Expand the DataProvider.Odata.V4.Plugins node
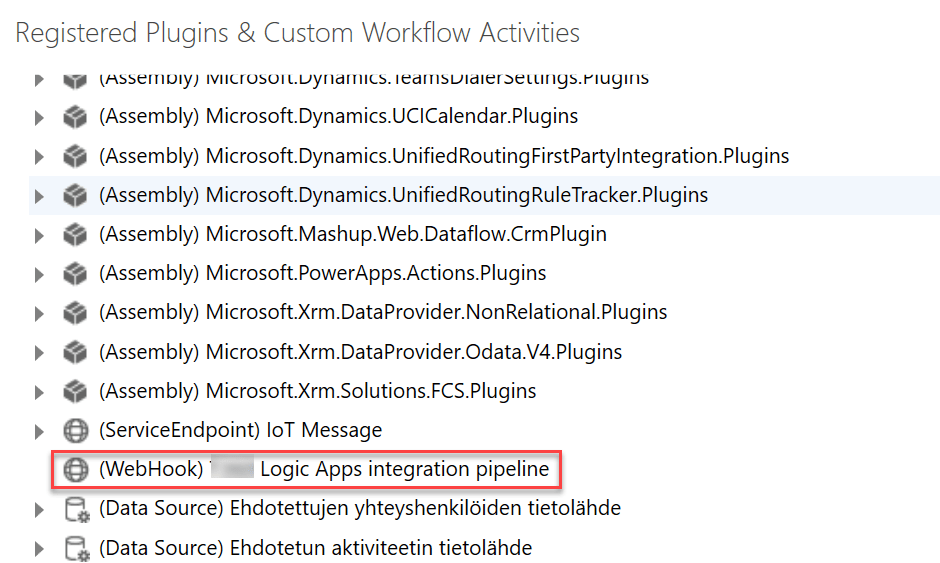 tap(39, 353)
